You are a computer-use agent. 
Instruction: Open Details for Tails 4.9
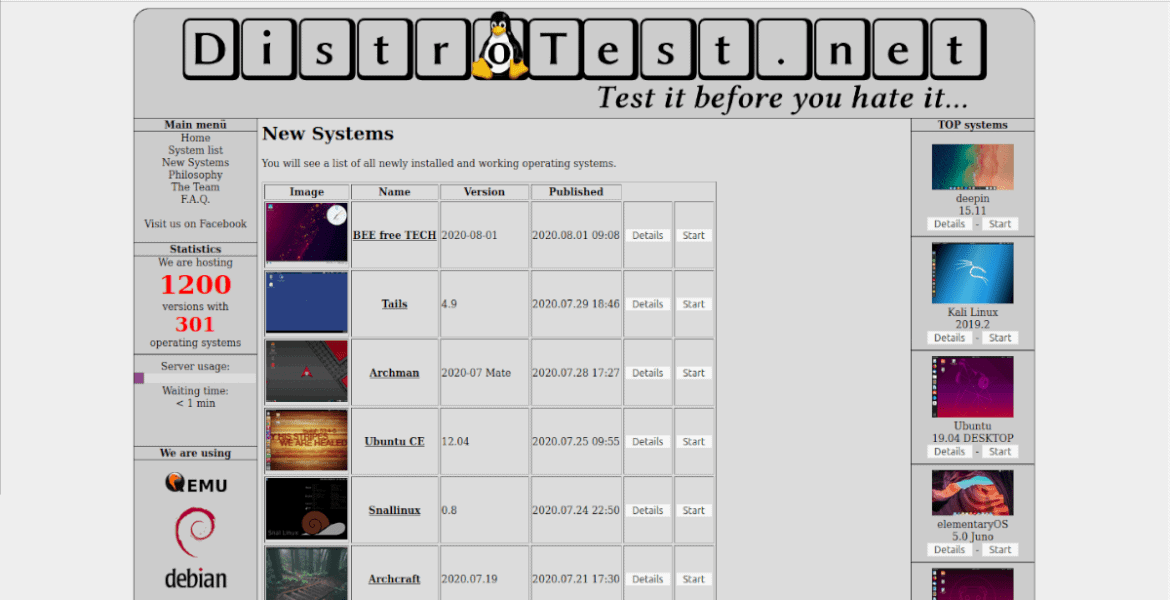coord(648,304)
